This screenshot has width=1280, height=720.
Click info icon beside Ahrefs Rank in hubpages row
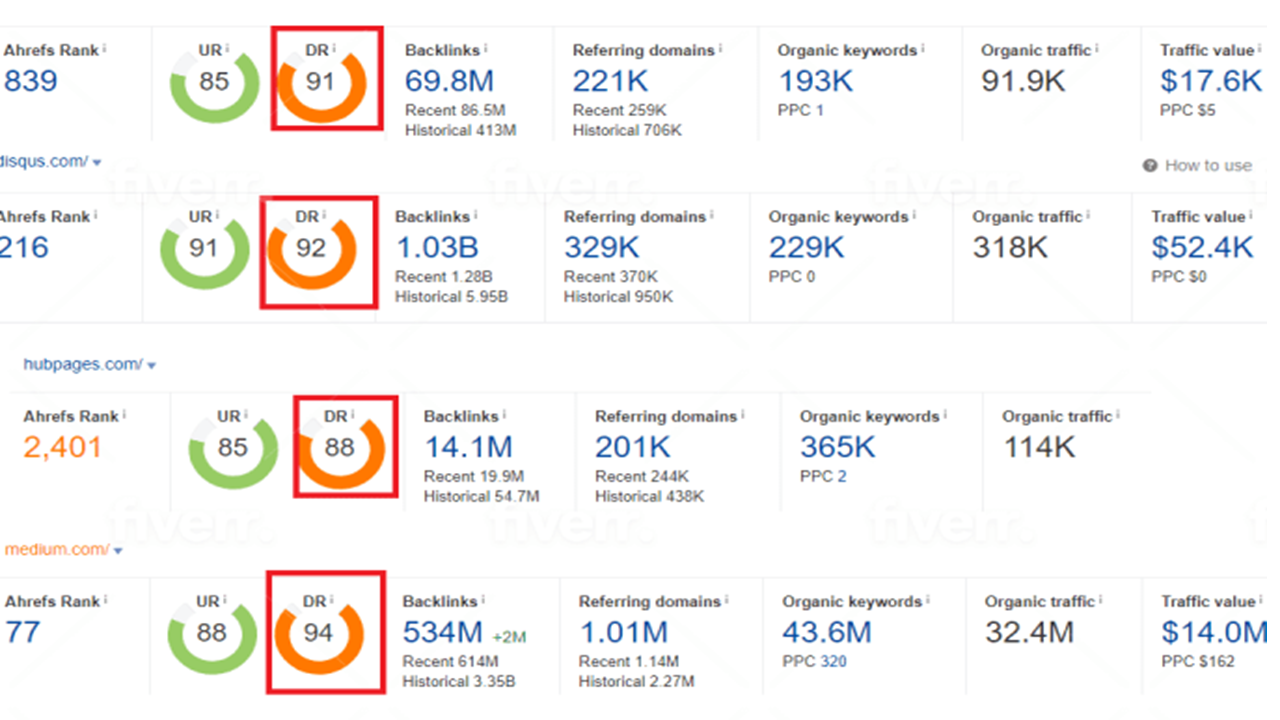[x=125, y=415]
